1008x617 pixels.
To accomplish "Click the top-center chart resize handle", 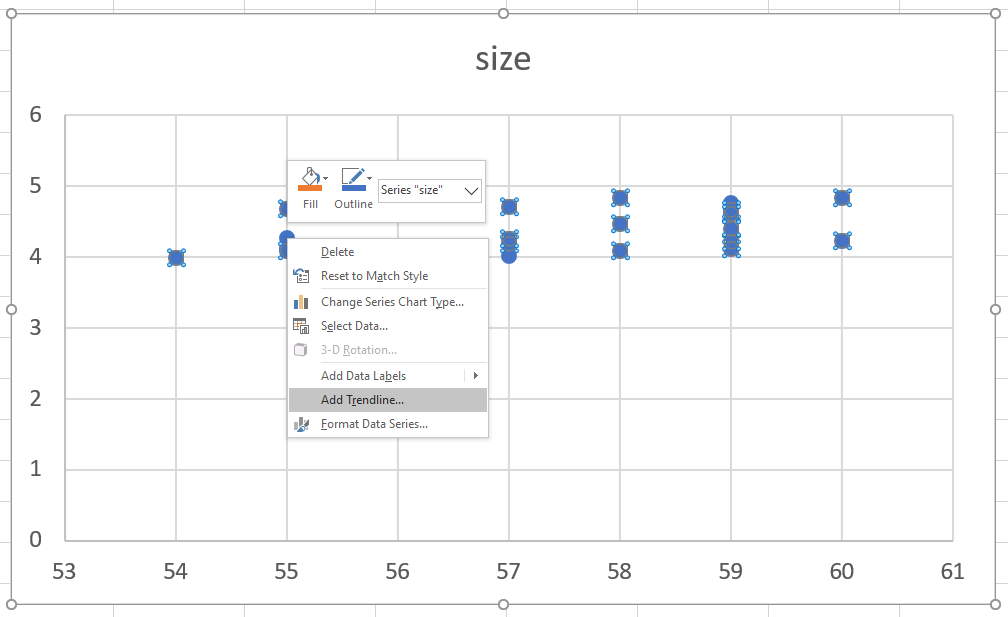I will [x=503, y=13].
